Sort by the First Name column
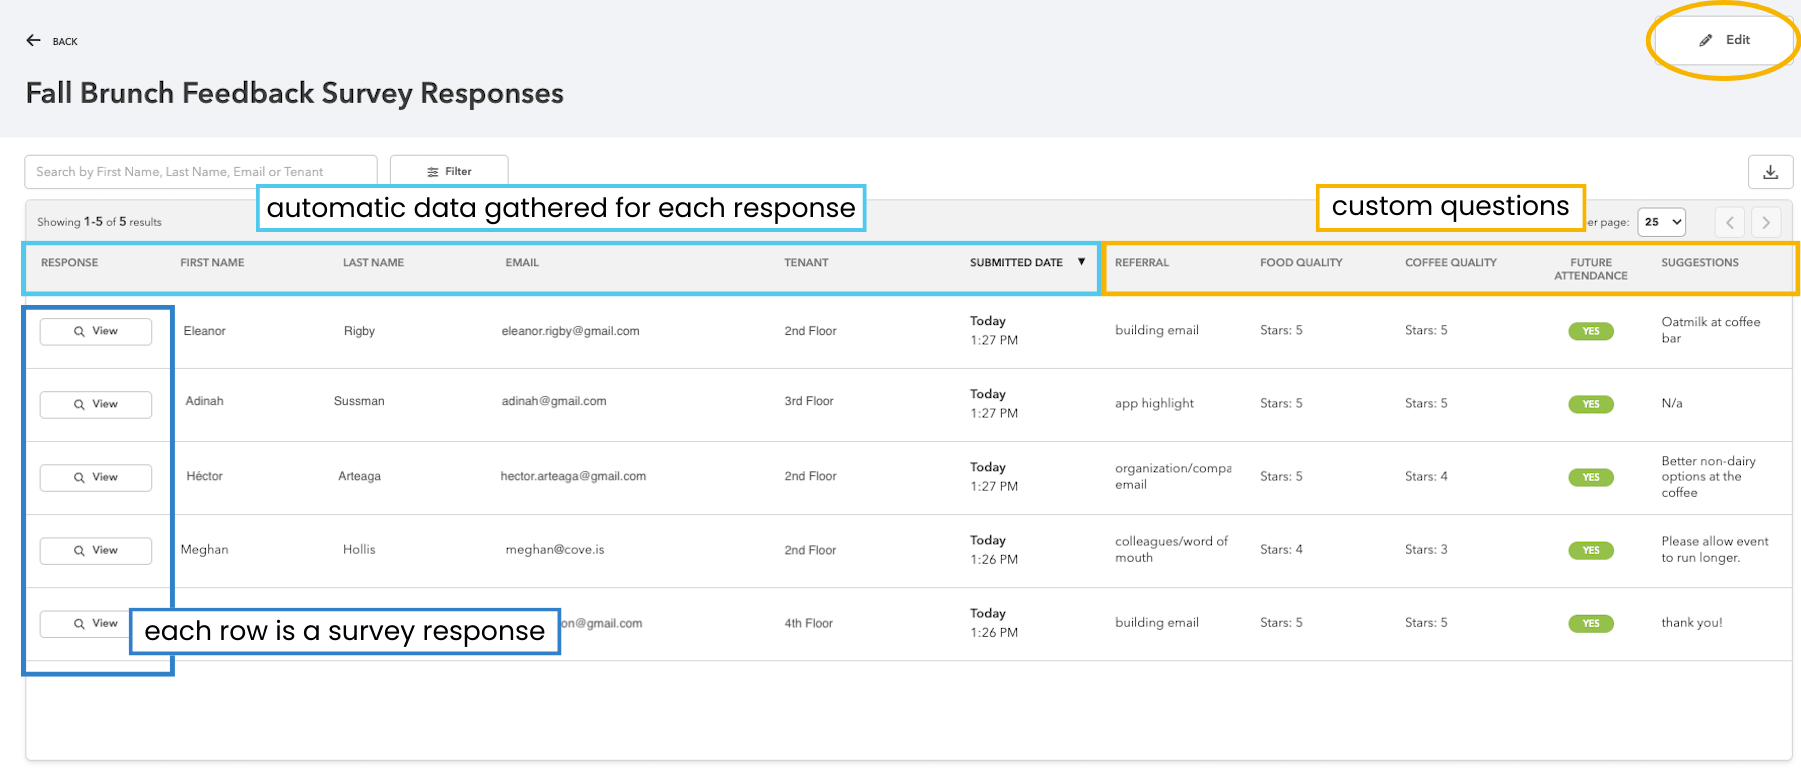 tap(212, 263)
